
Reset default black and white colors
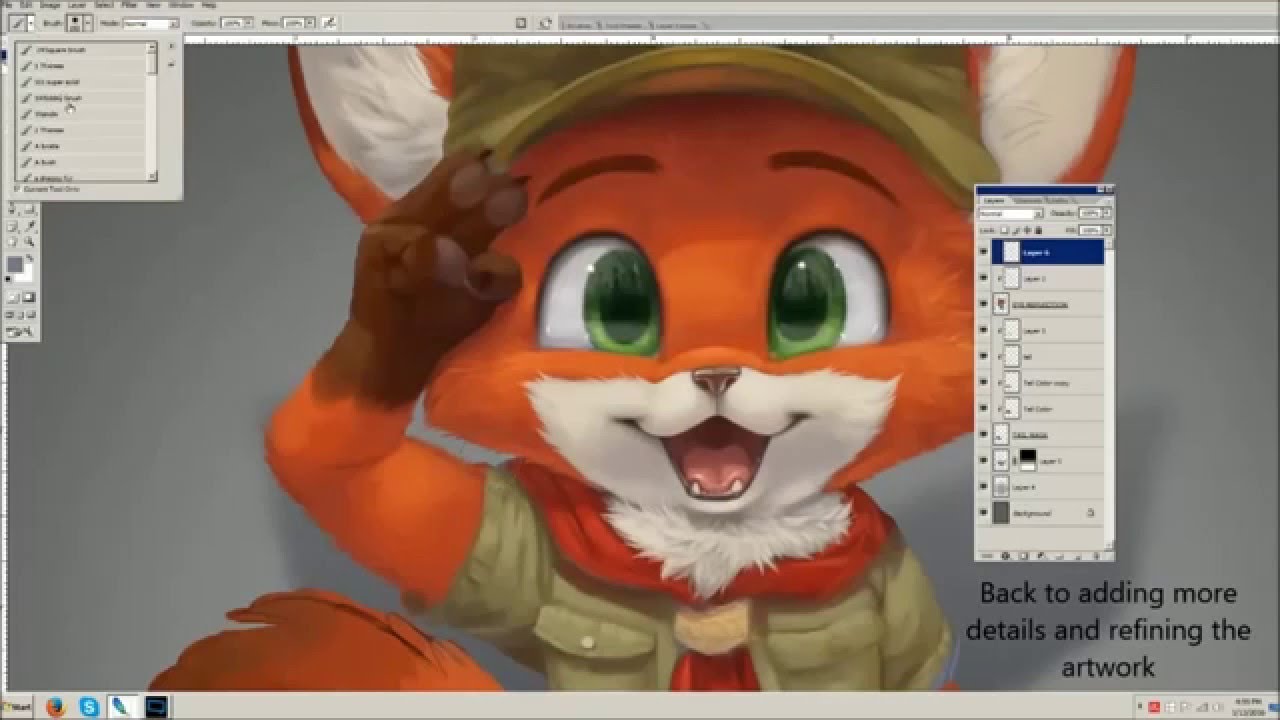pos(8,279)
